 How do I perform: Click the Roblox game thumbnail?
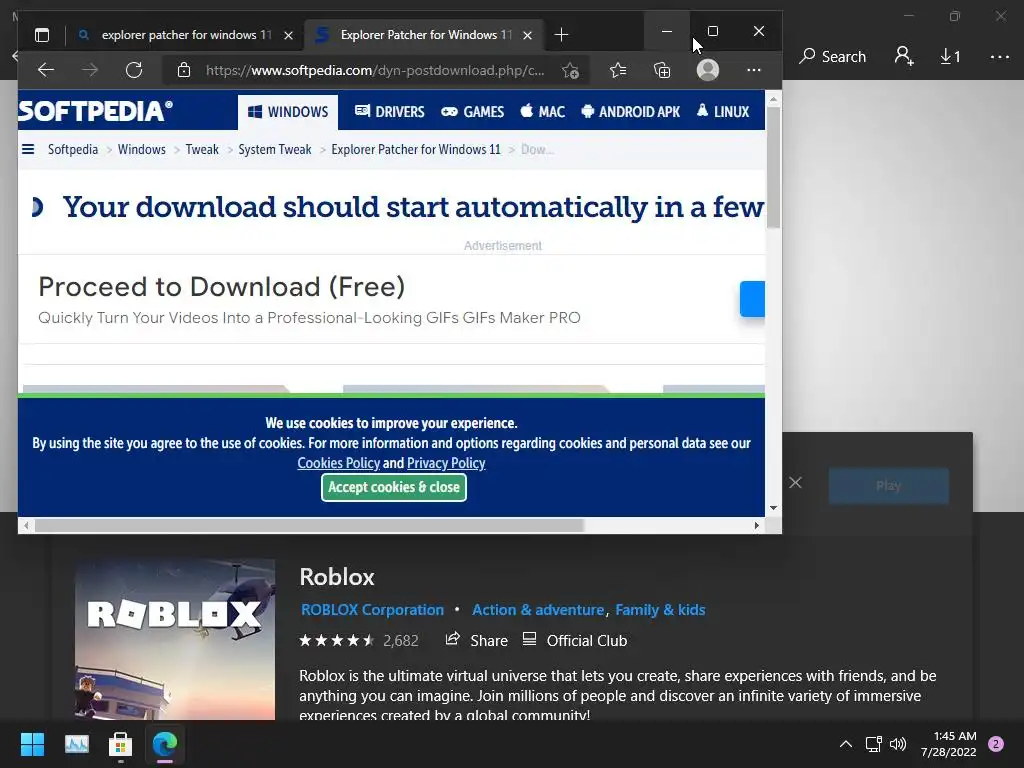(x=175, y=639)
